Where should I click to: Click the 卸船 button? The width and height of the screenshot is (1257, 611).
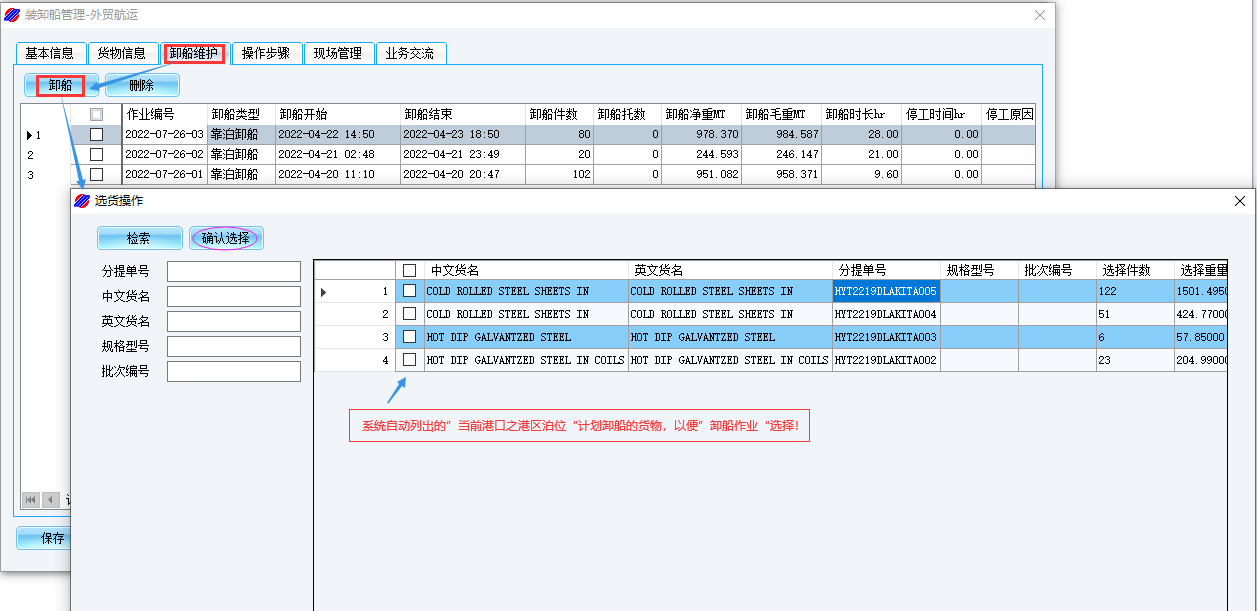pyautogui.click(x=61, y=86)
